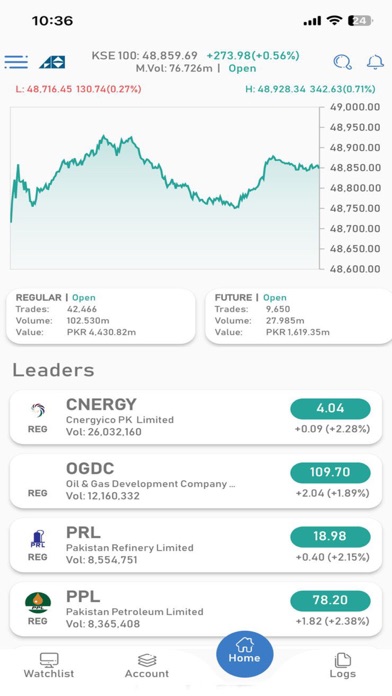The image size is (392, 696).
Task: Tap the 109.70 price badge for OGDC
Action: click(x=330, y=473)
